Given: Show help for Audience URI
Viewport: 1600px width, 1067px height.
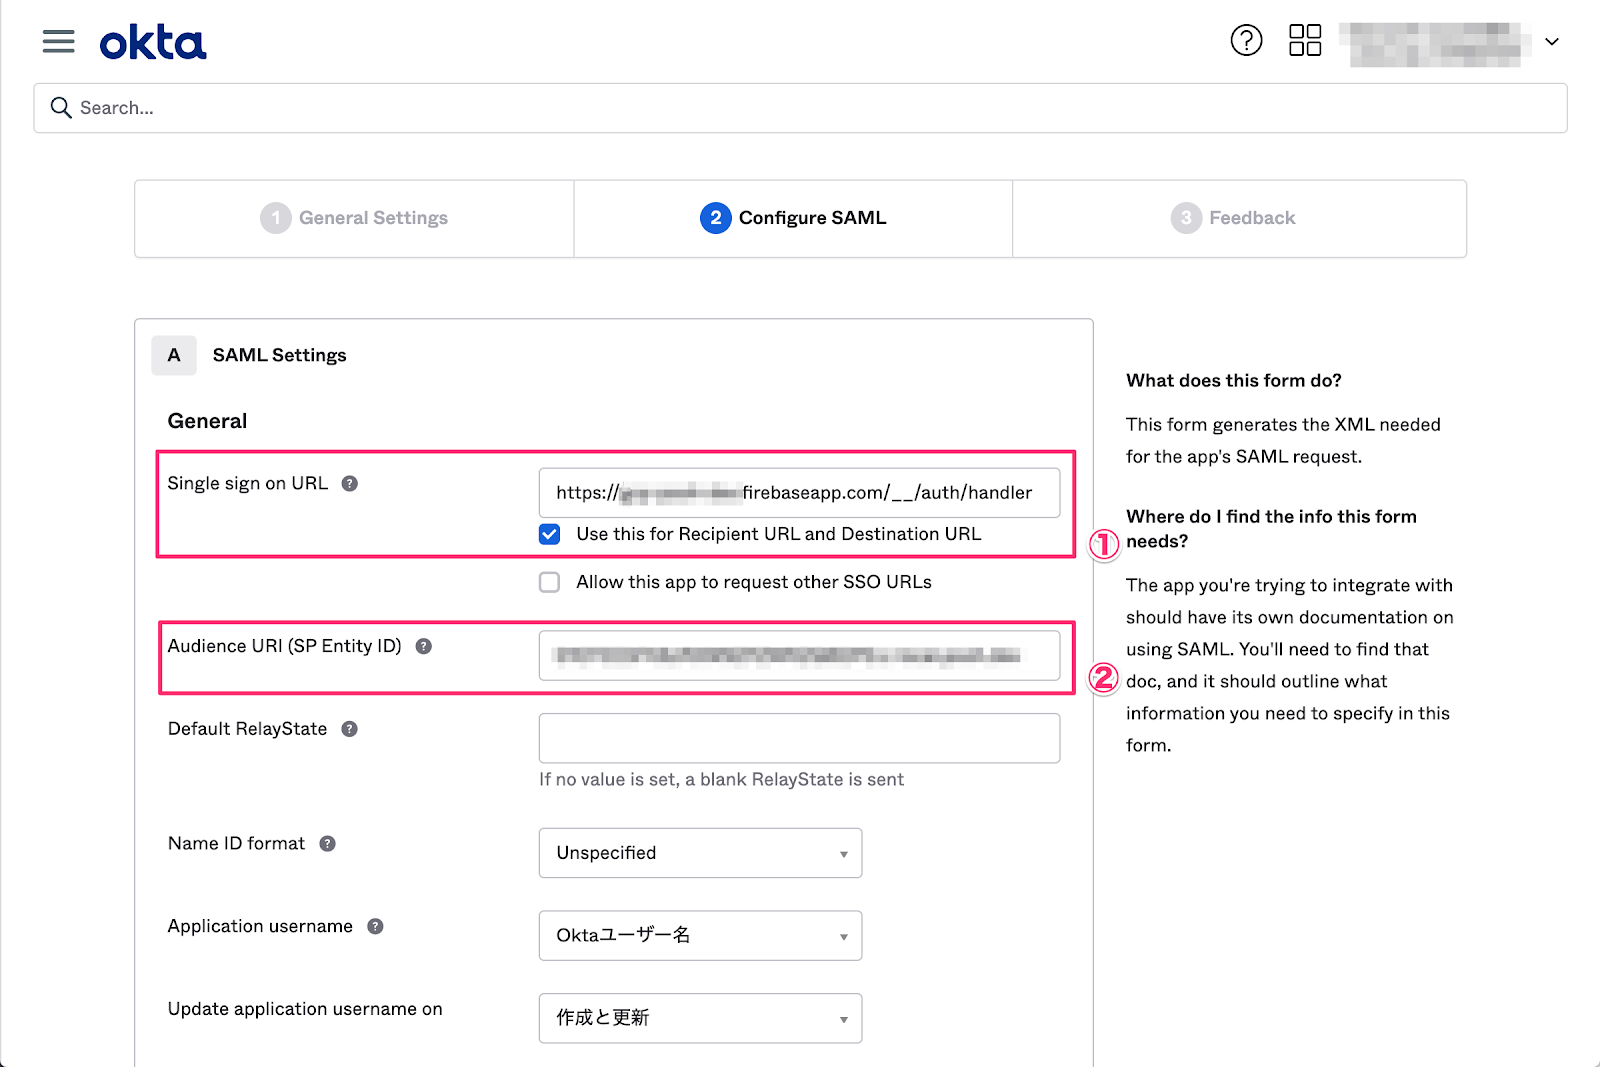Looking at the screenshot, I should (x=424, y=647).
